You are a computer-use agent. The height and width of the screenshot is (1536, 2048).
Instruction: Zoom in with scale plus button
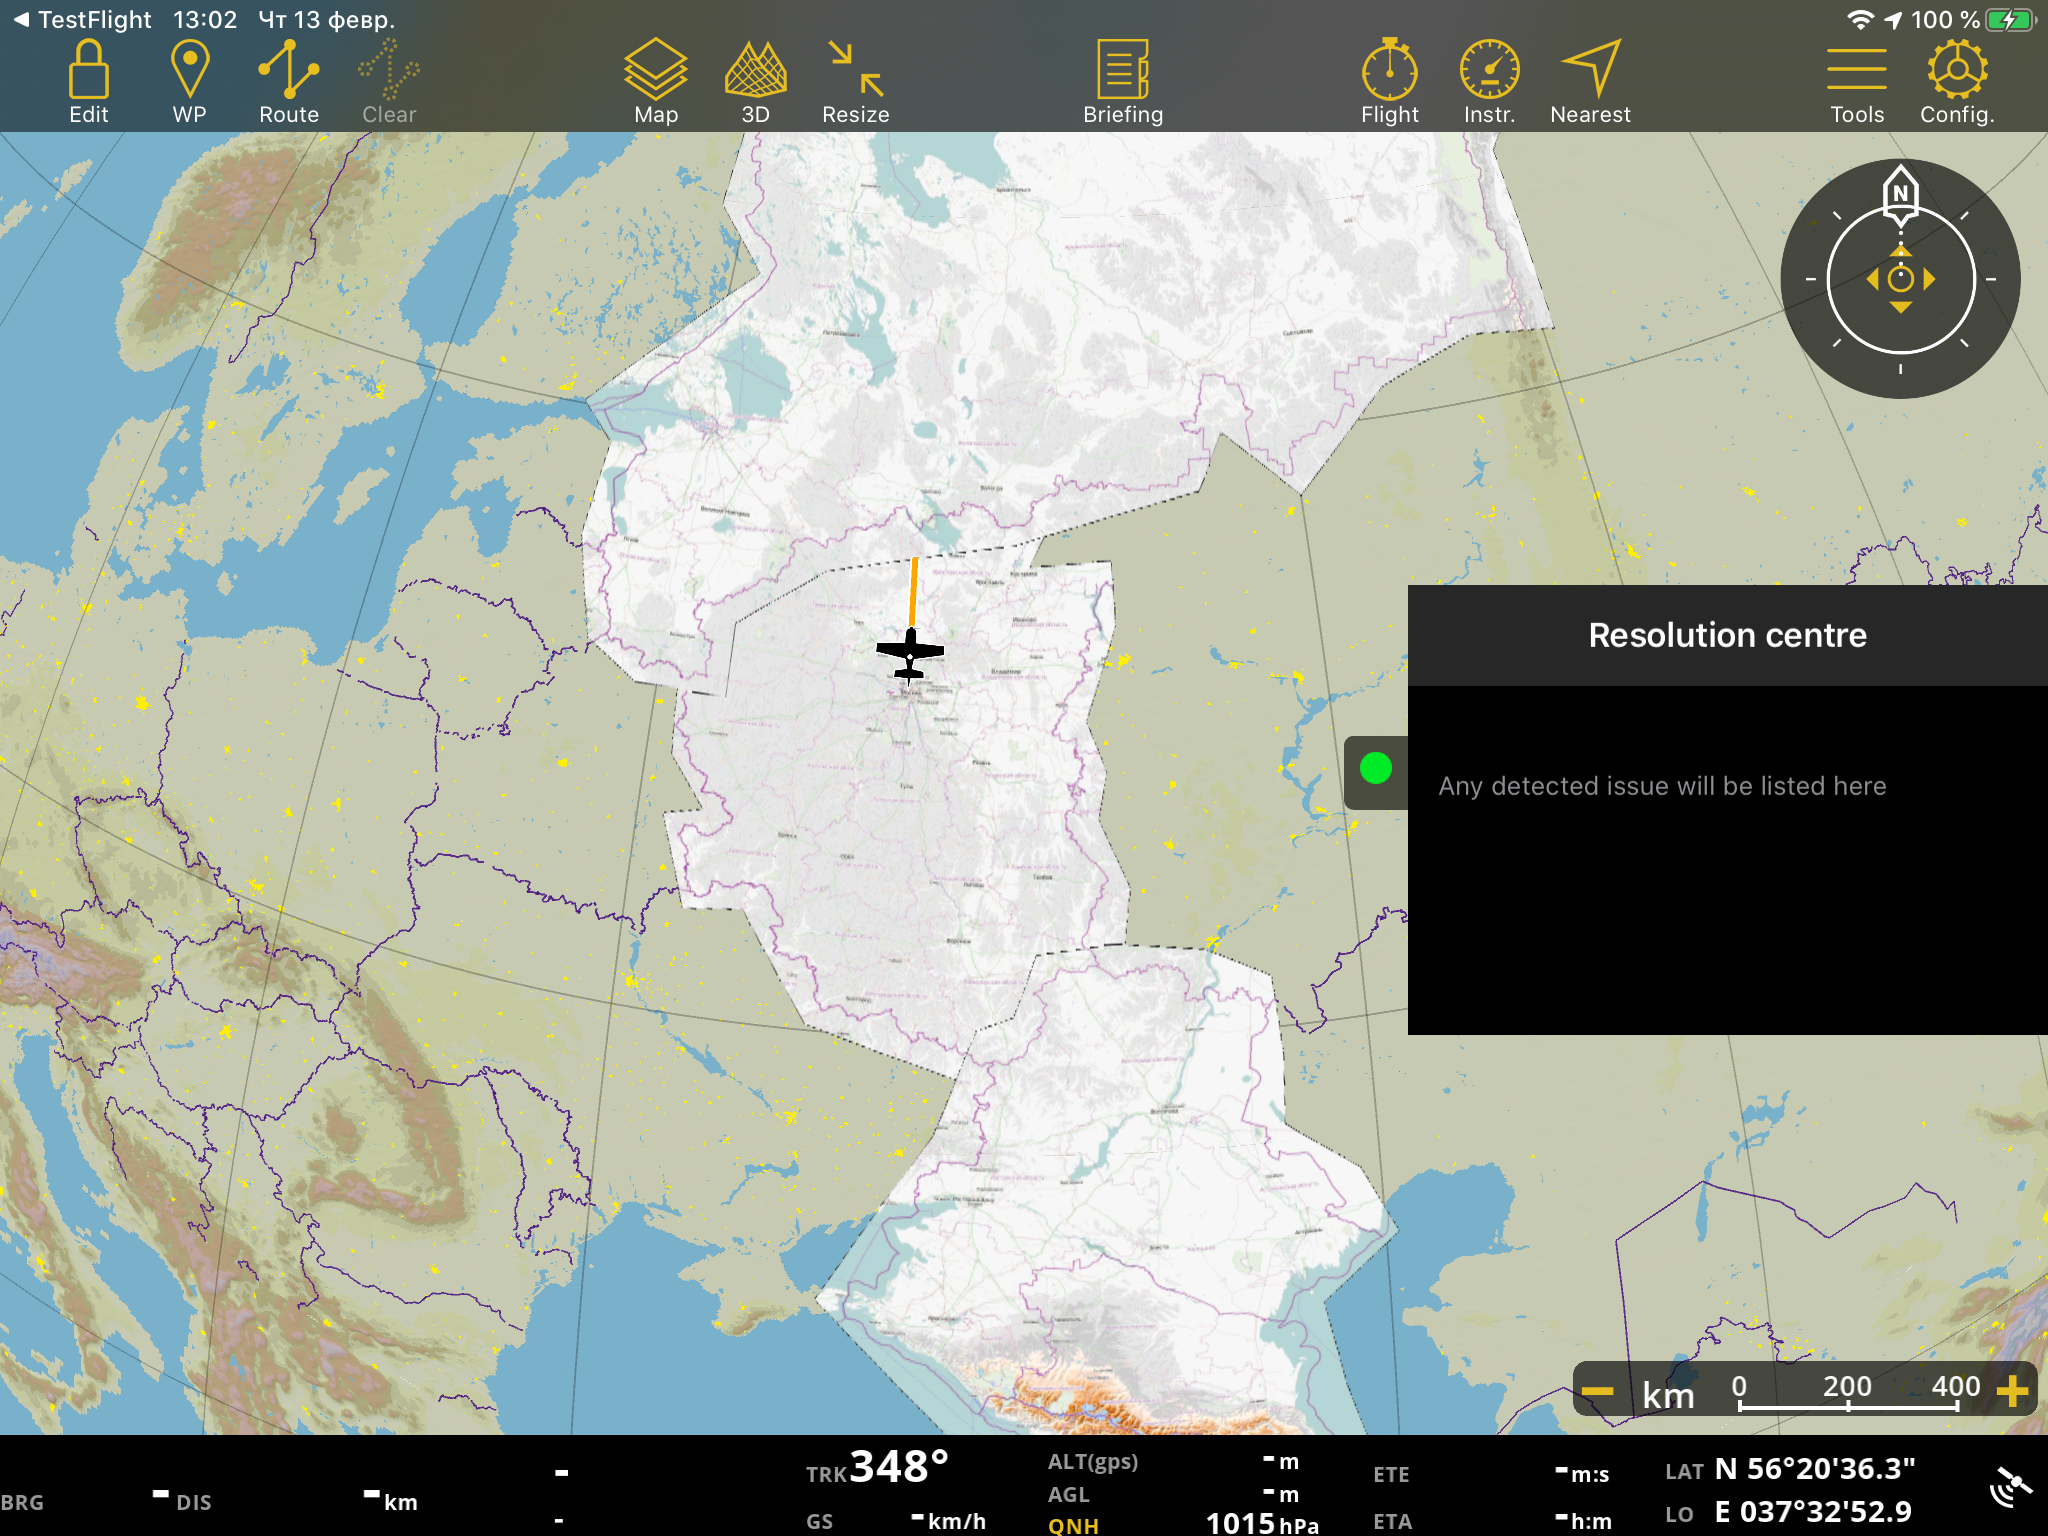[2012, 1391]
